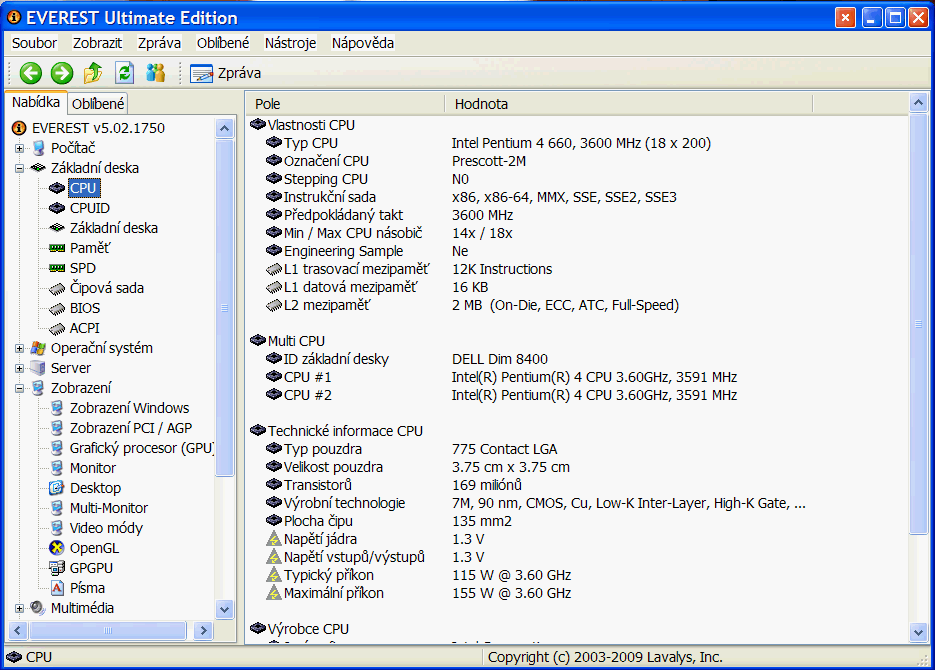This screenshot has width=935, height=670.
Task: Click the Server icon in tree
Action: [38, 368]
